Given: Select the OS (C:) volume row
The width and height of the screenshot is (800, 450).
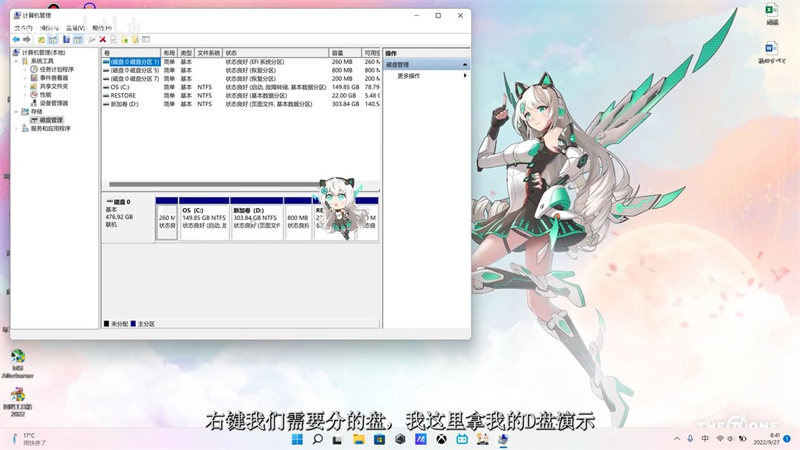Looking at the screenshot, I should click(x=241, y=87).
